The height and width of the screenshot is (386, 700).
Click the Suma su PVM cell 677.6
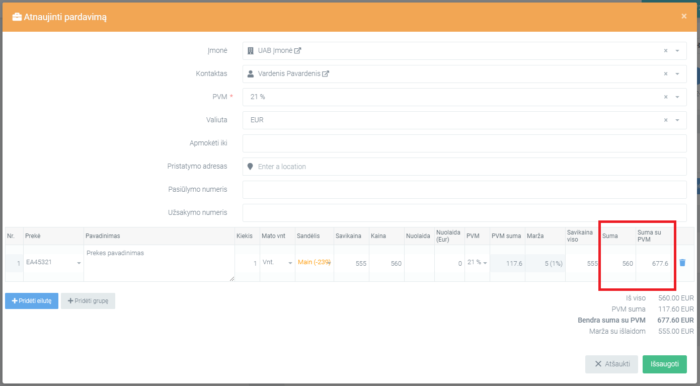tap(654, 263)
